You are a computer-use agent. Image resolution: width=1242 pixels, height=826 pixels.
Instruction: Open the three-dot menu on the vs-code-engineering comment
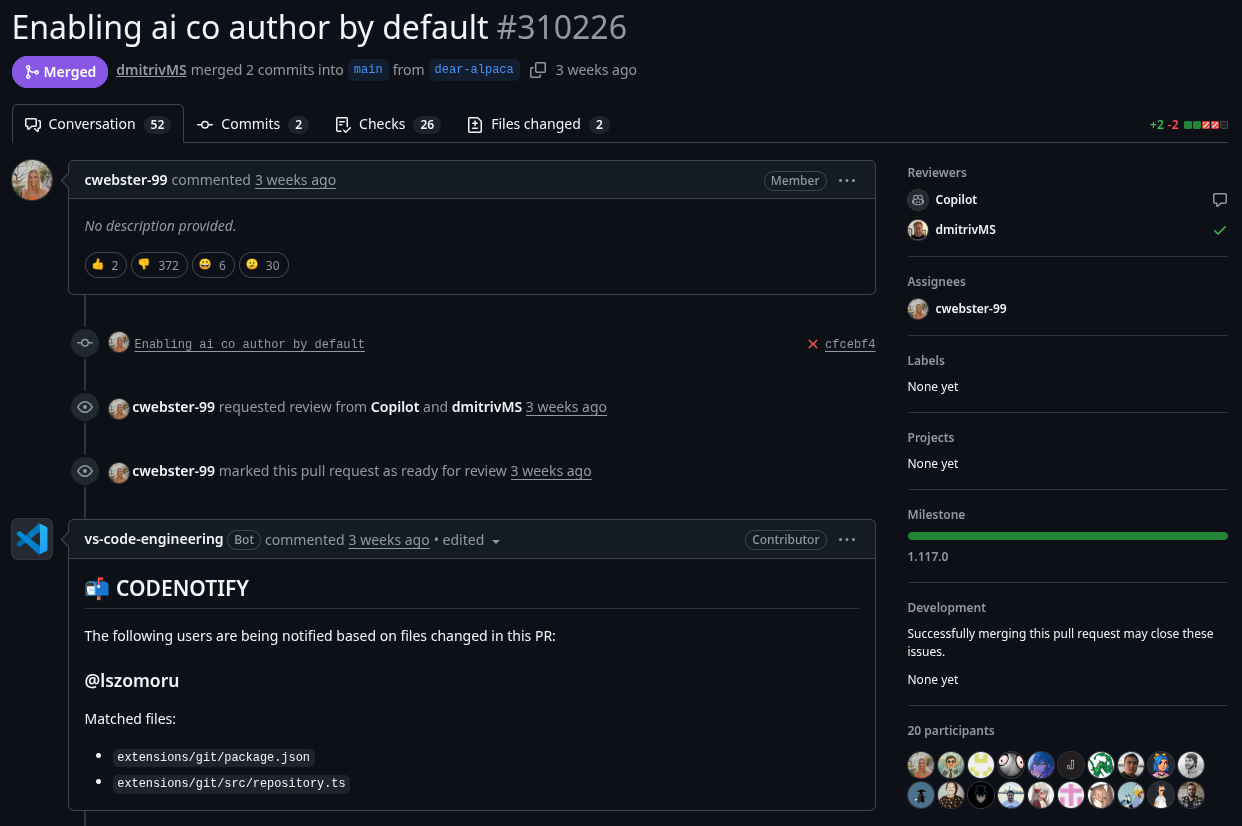point(847,540)
